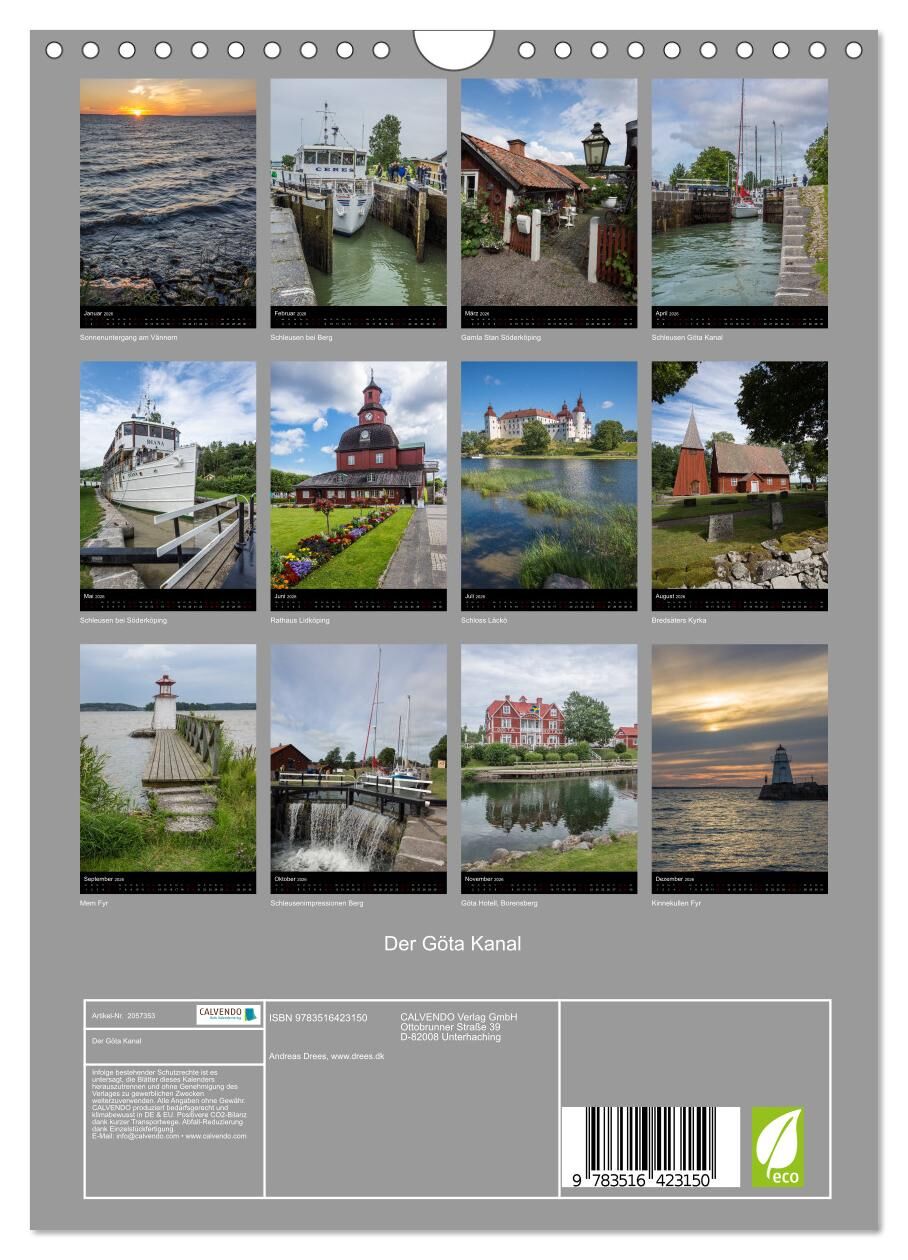
Task: Select the April Schleusen Göta Kanal image
Action: pyautogui.click(x=739, y=192)
